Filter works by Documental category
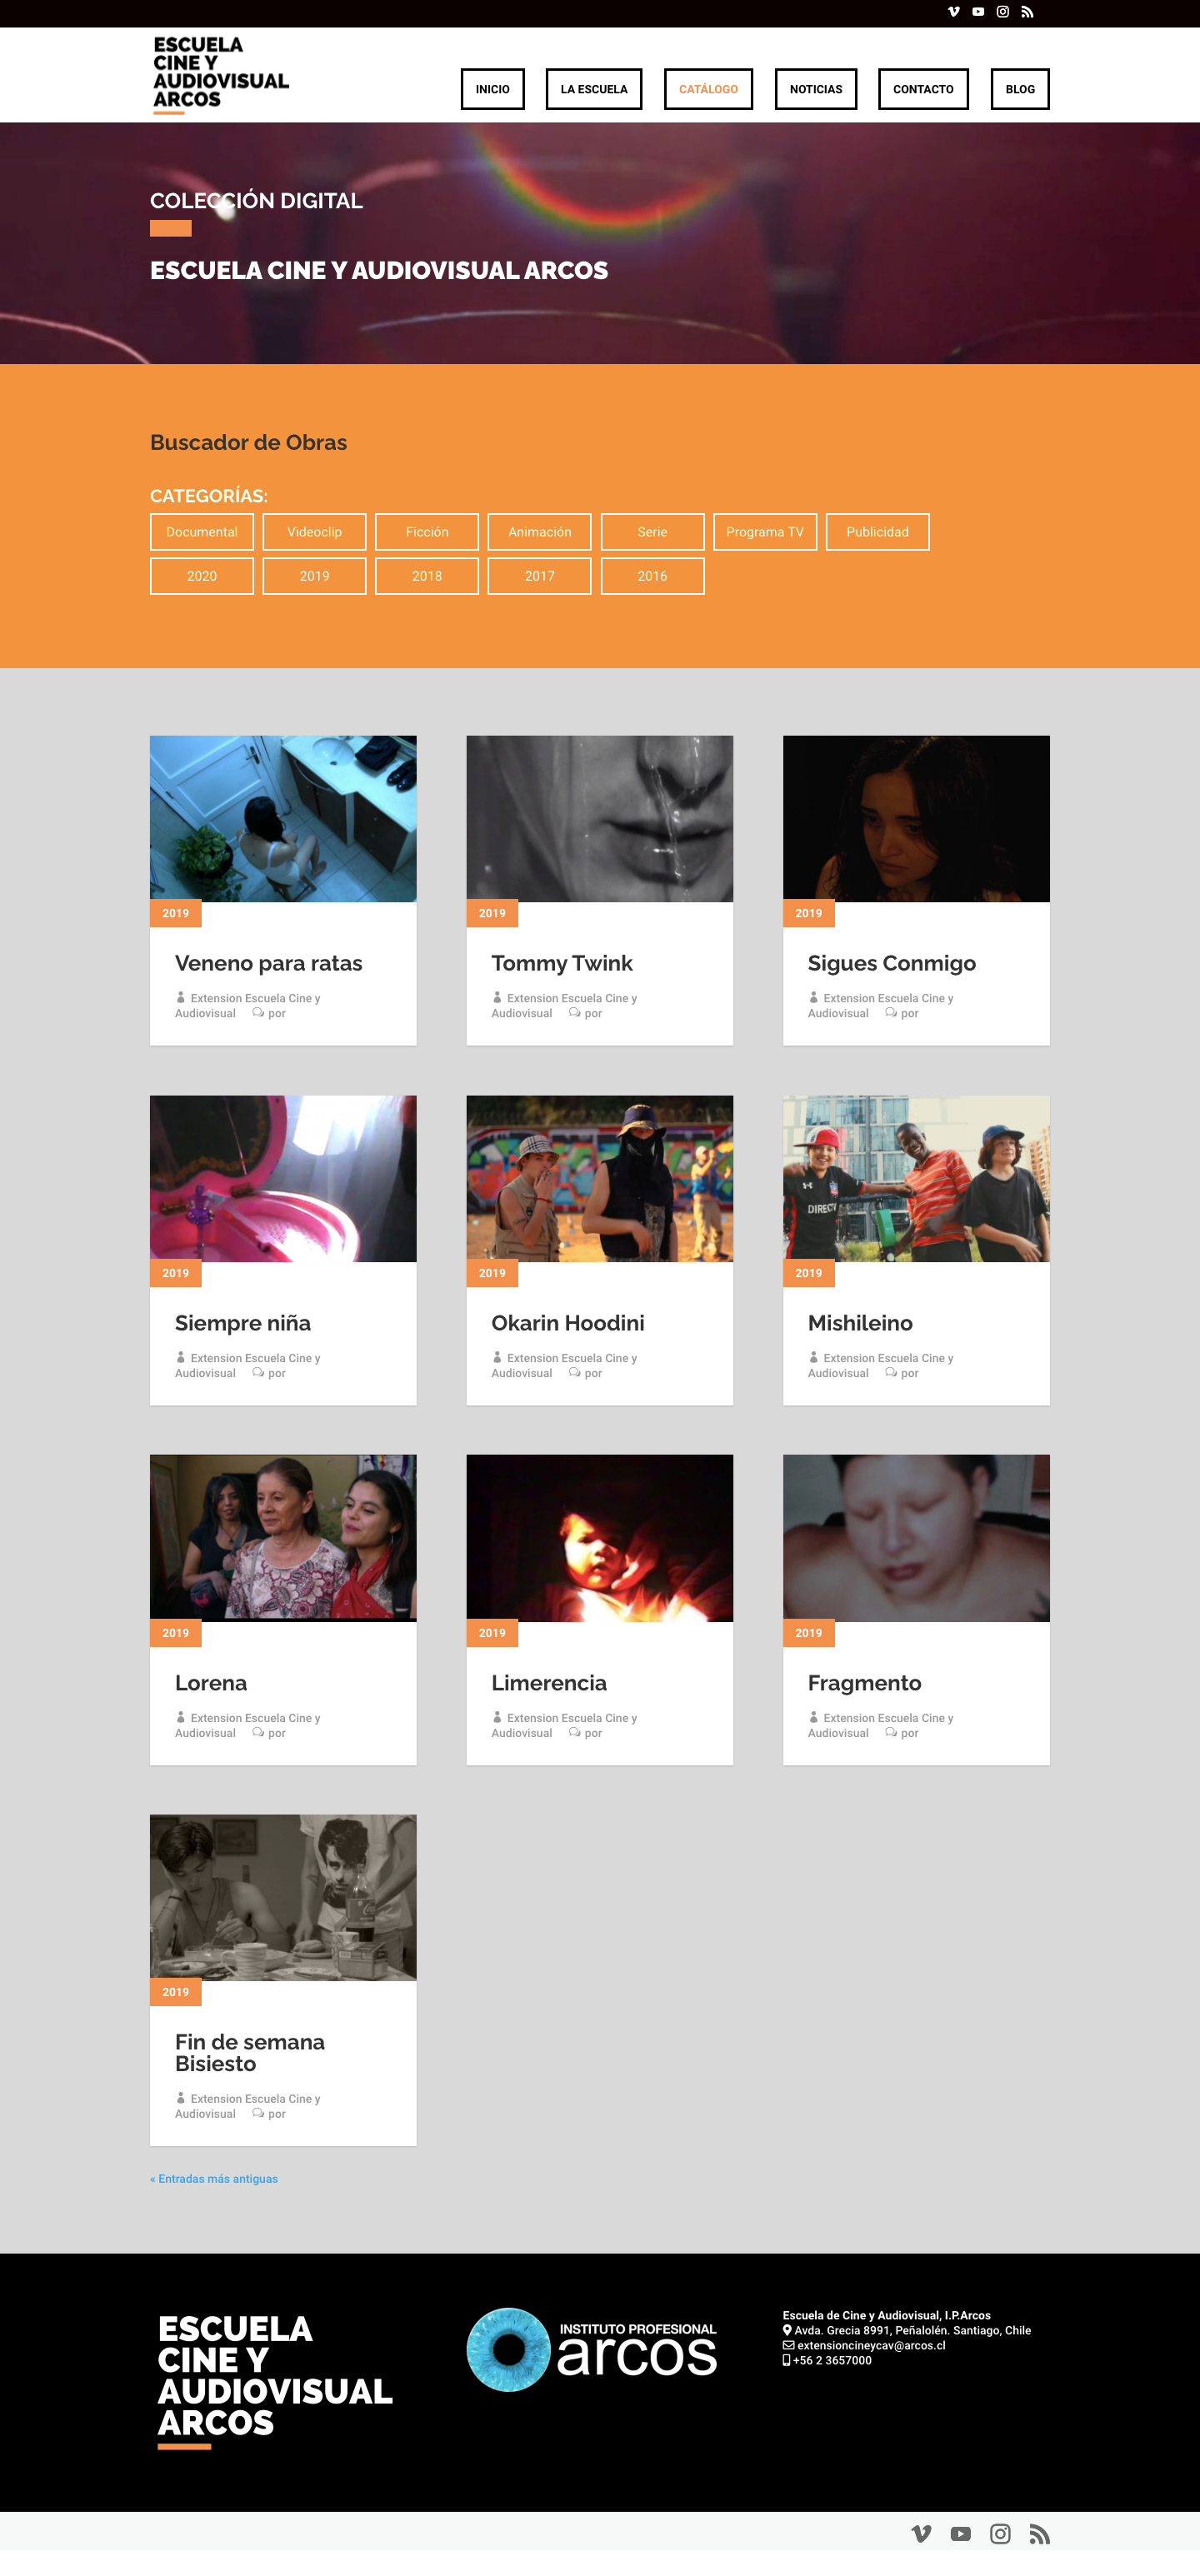Image resolution: width=1200 pixels, height=2576 pixels. tap(202, 532)
